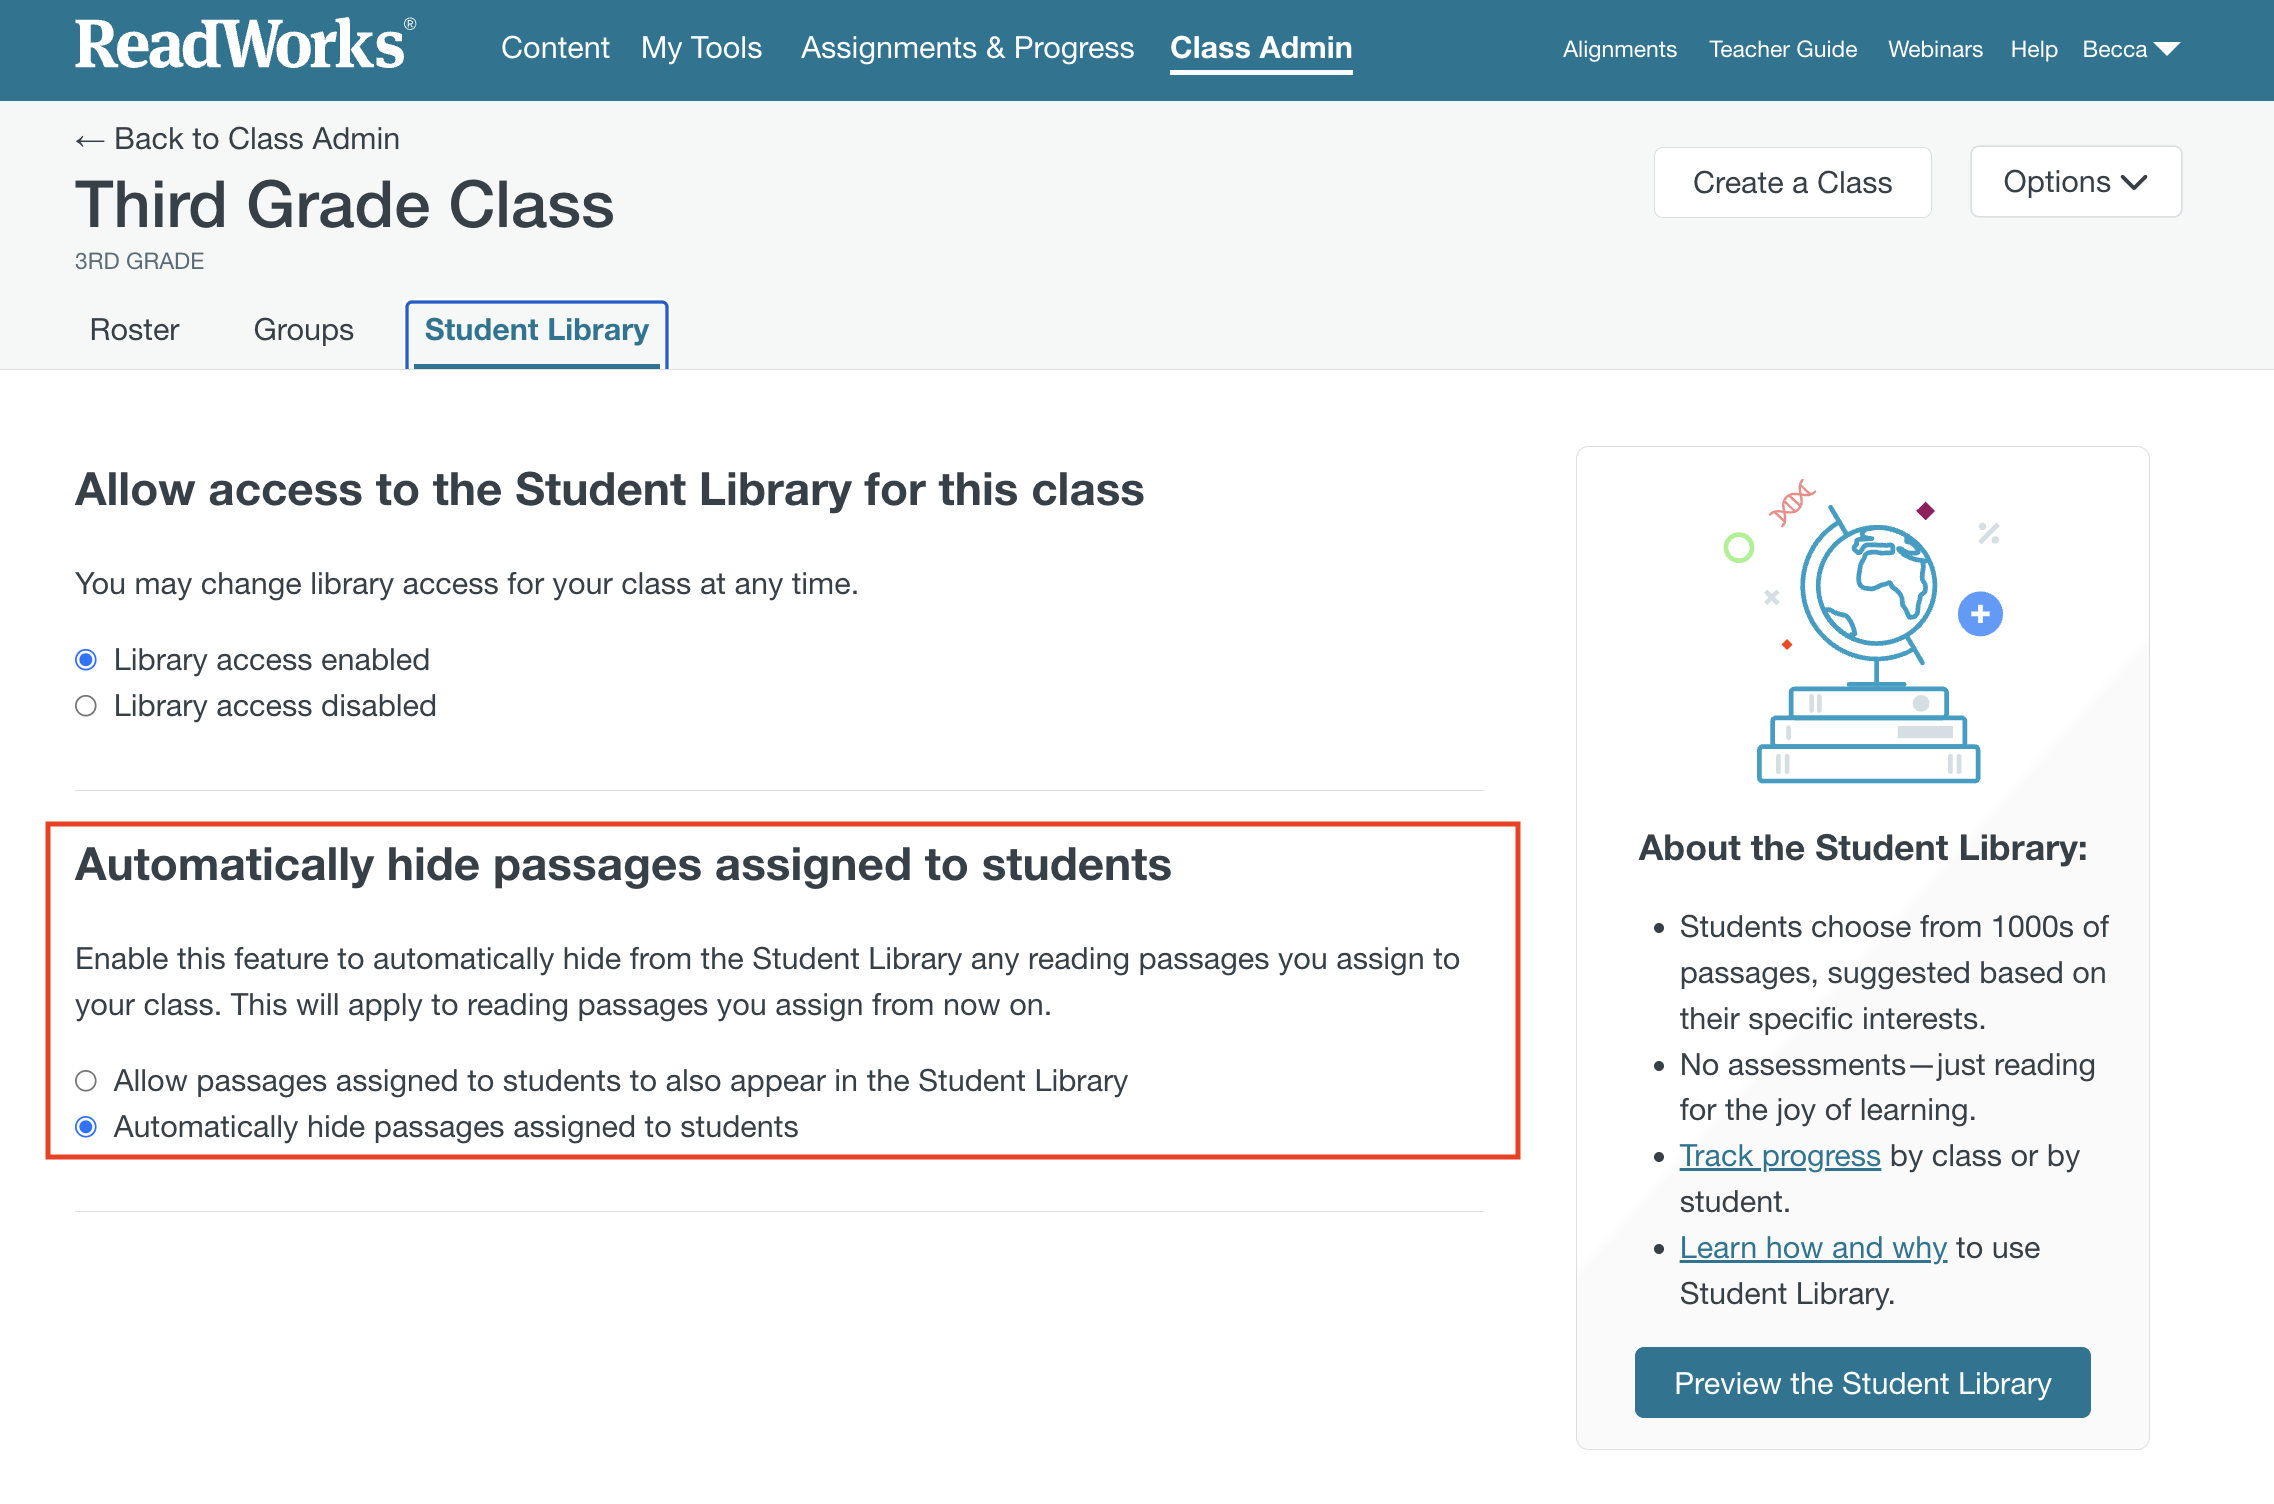Click the back arrow to Class Admin
The image size is (2274, 1504).
click(x=89, y=140)
